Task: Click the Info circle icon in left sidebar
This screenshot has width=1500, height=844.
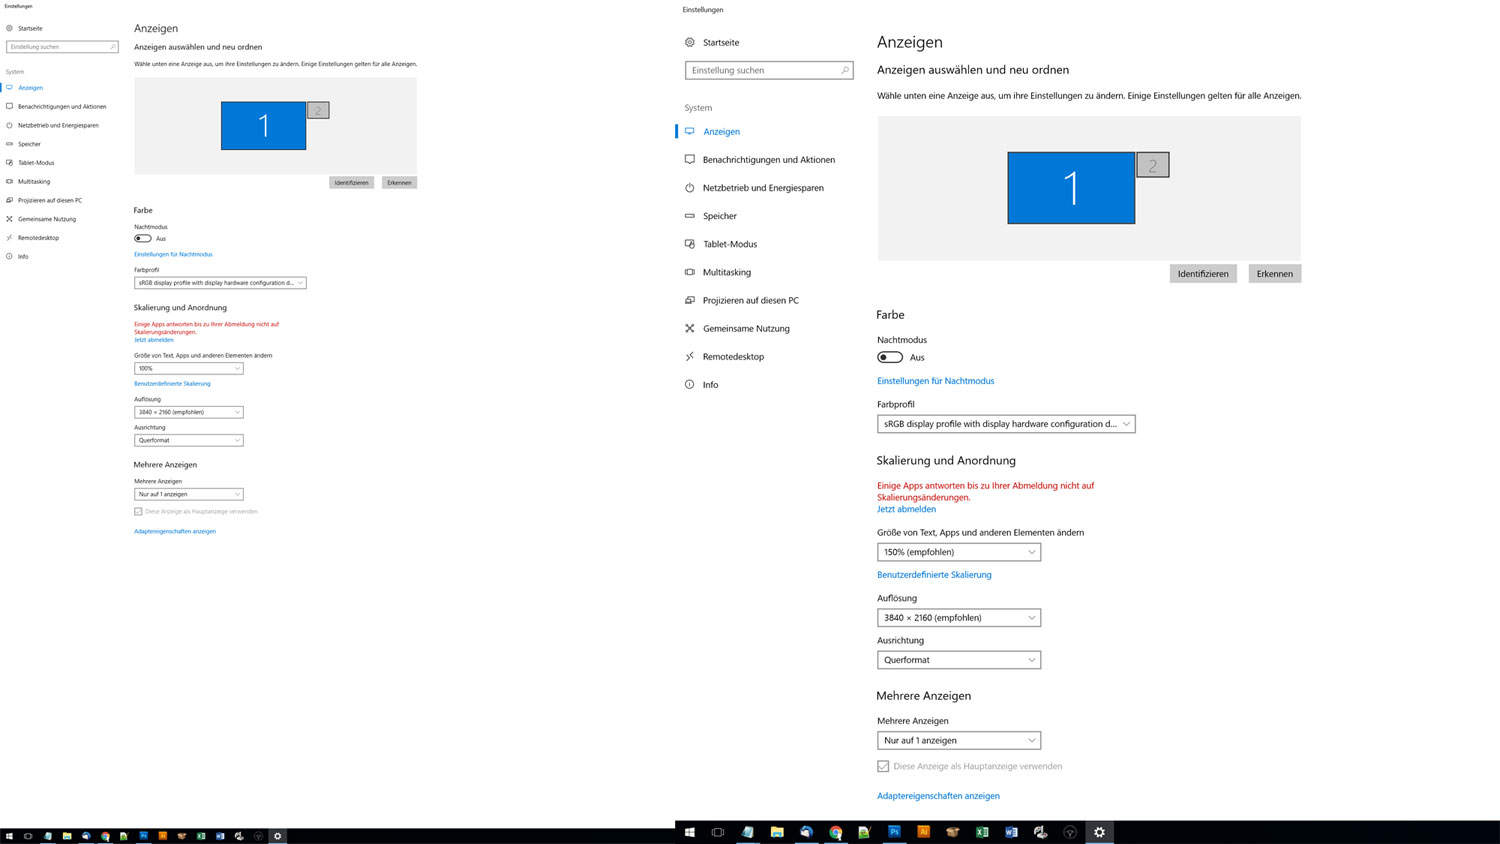Action: [x=9, y=256]
